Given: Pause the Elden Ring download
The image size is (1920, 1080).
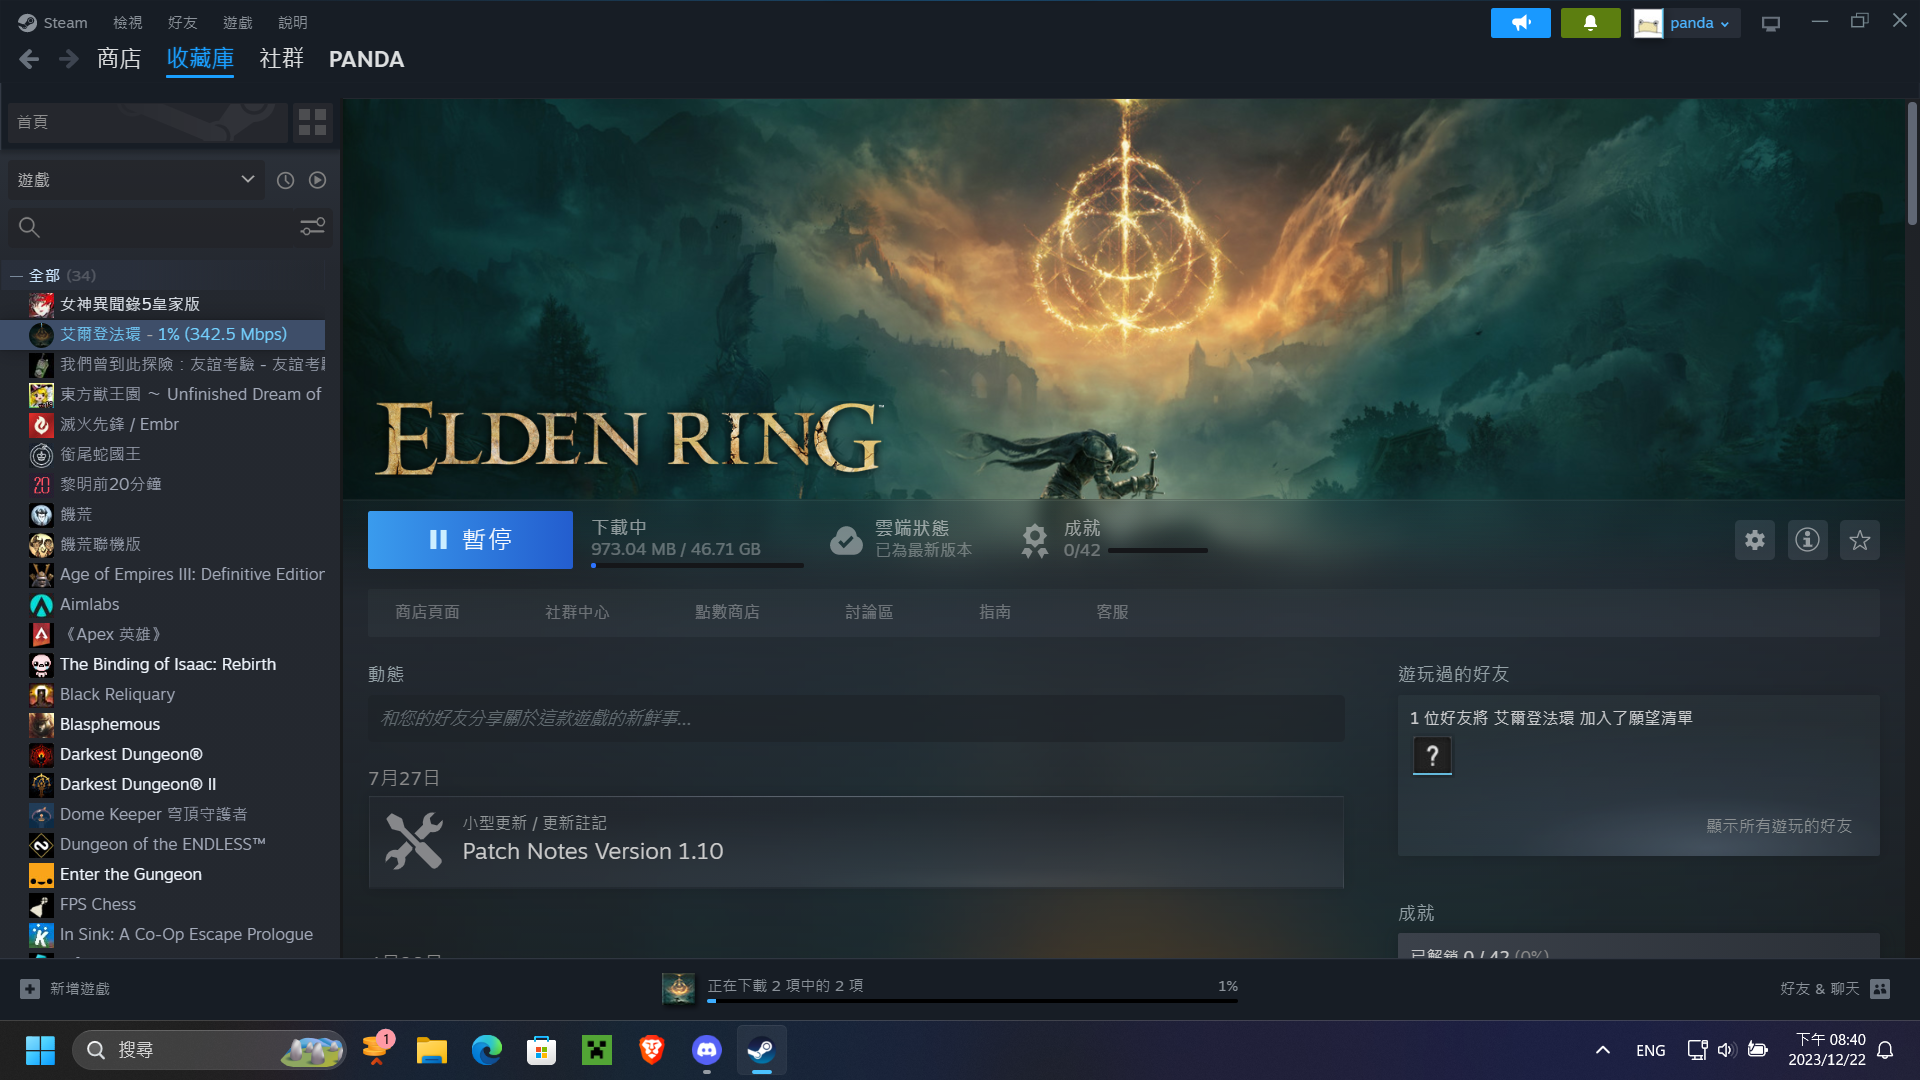Looking at the screenshot, I should [470, 540].
